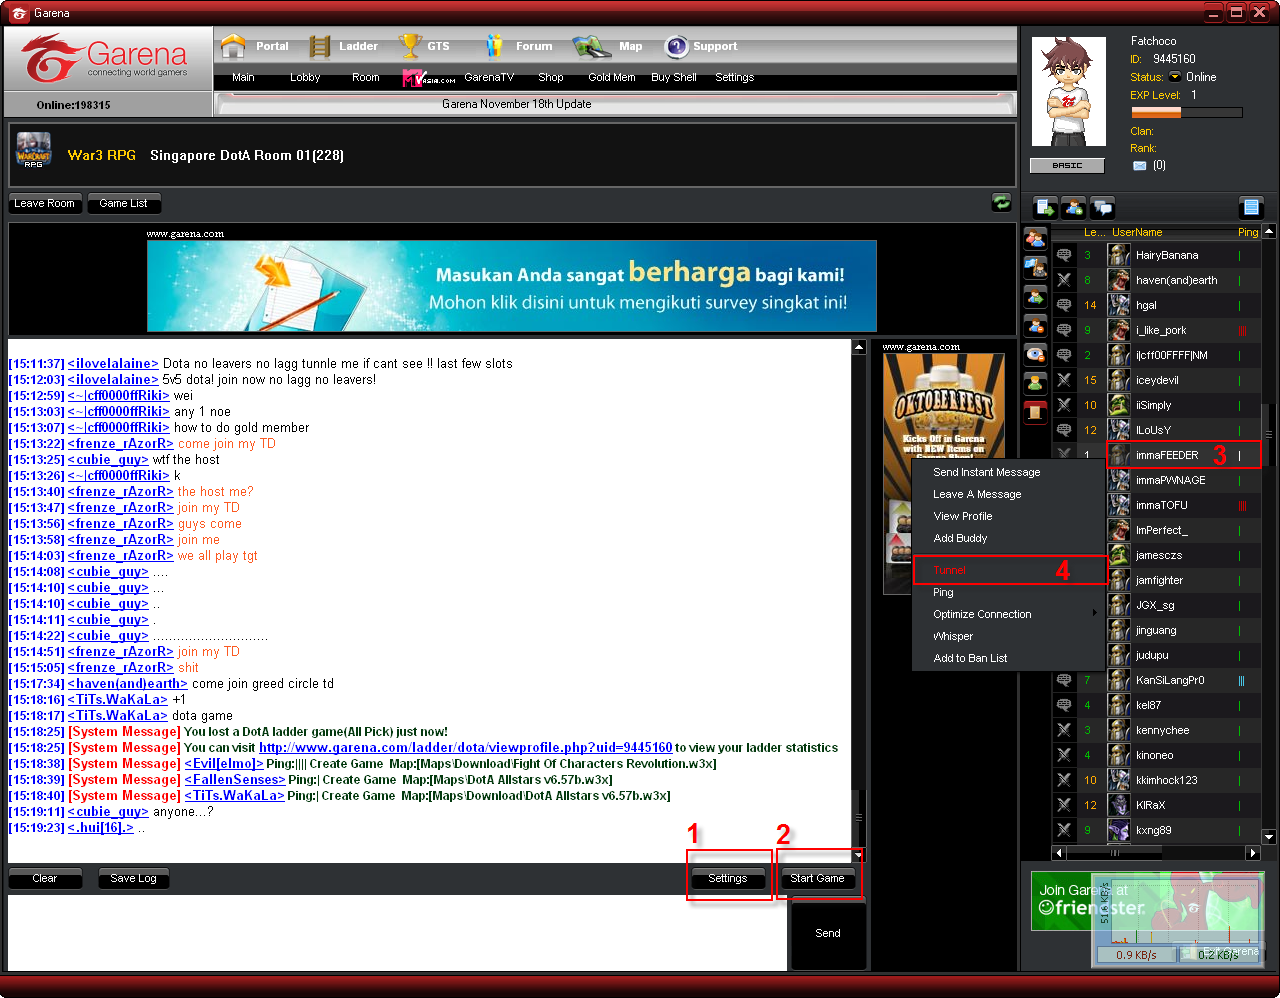
Task: Open the Online status dropdown
Action: point(1175,77)
